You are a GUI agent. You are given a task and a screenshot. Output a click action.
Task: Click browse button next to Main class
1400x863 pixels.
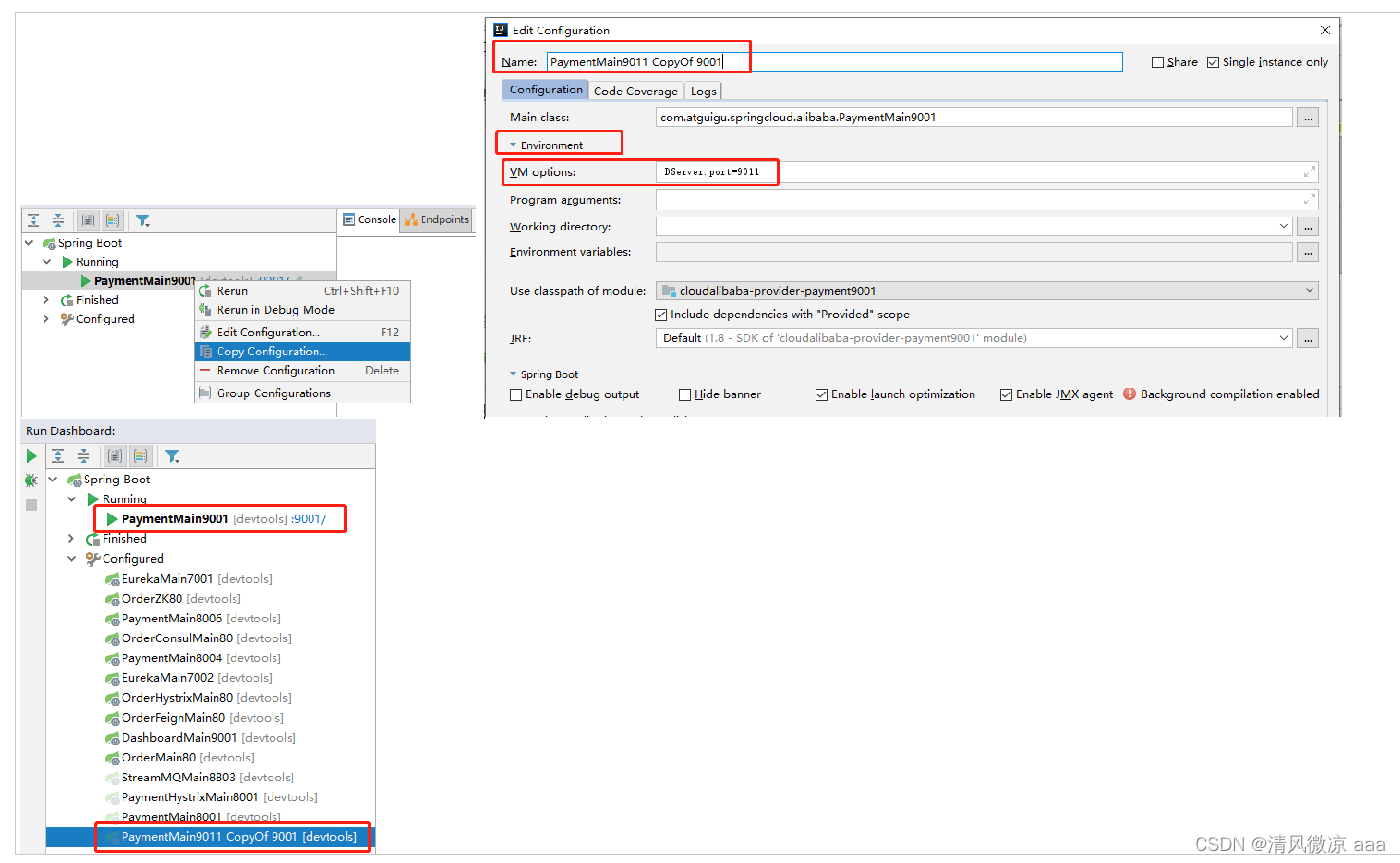point(1308,117)
